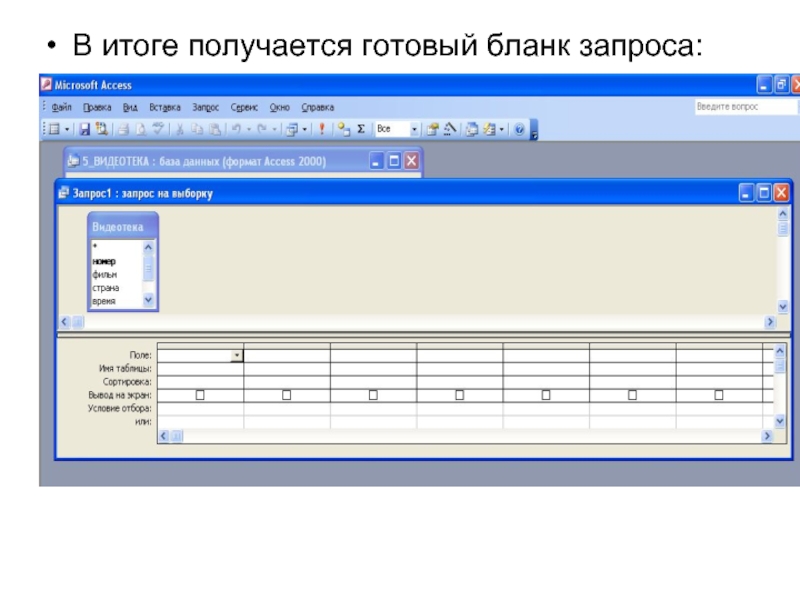Open the Запрос menu

point(205,107)
